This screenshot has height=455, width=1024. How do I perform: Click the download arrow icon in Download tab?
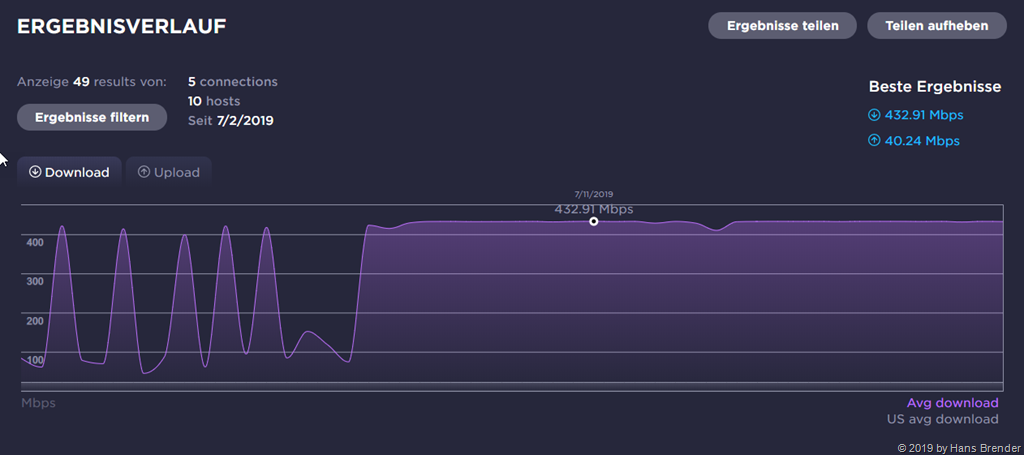coord(35,172)
